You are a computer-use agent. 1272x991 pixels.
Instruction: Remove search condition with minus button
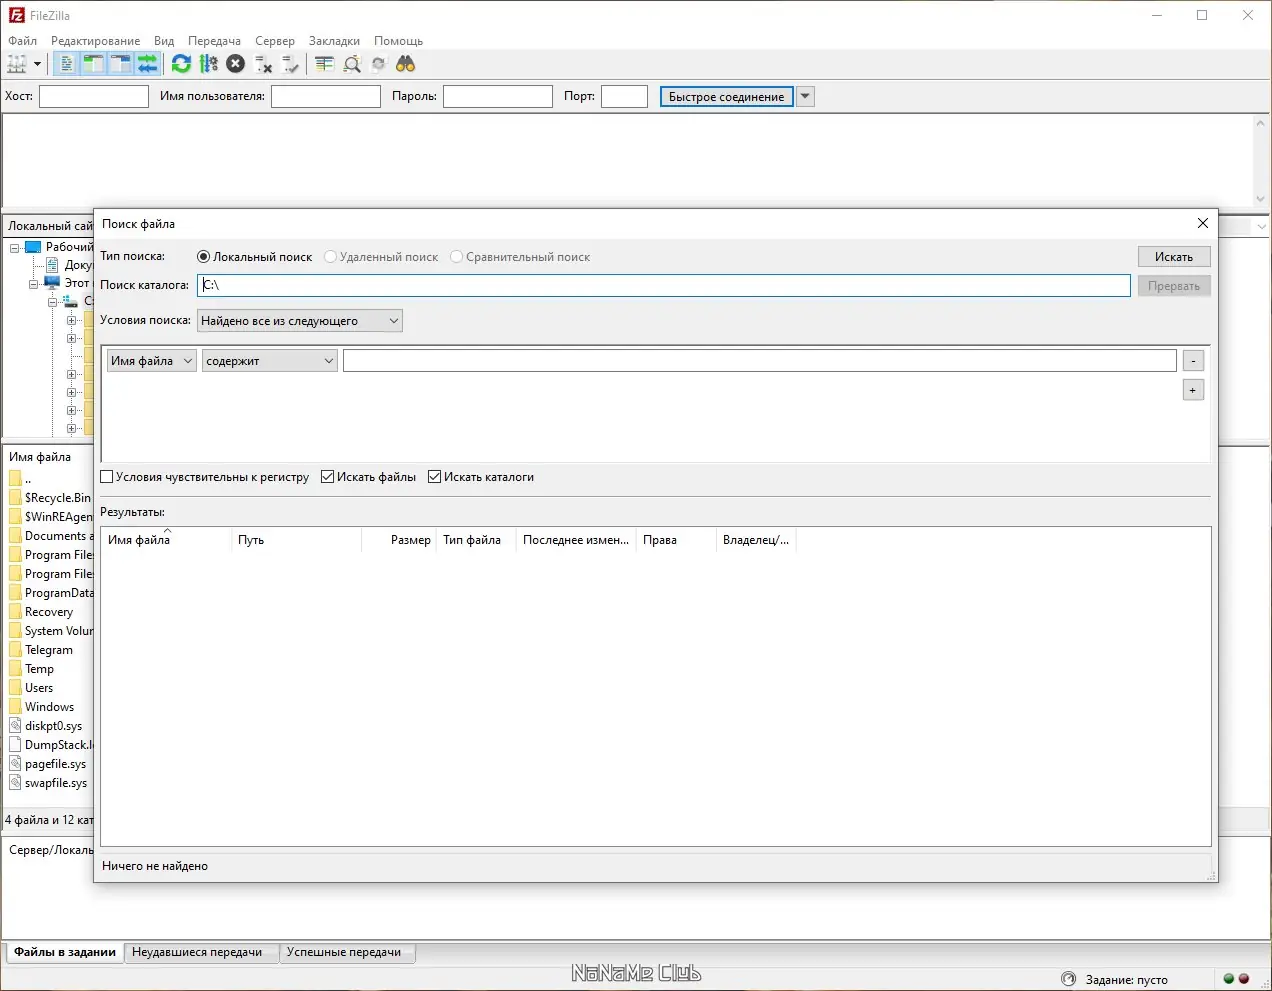[x=1193, y=361]
